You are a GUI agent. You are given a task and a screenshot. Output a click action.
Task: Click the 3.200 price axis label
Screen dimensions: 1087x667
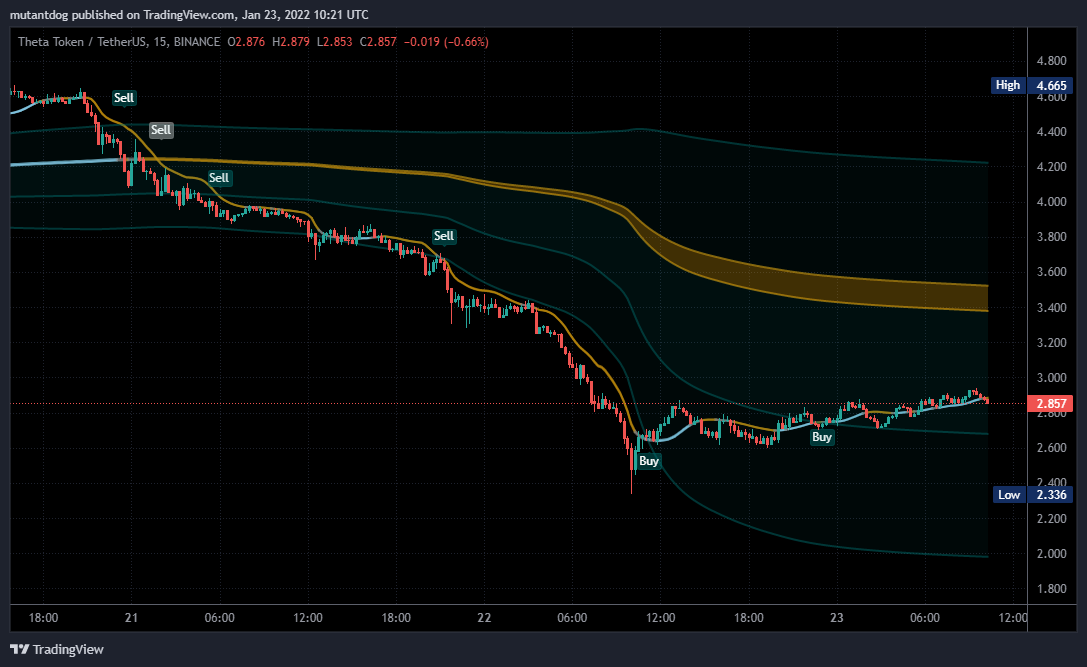1051,343
